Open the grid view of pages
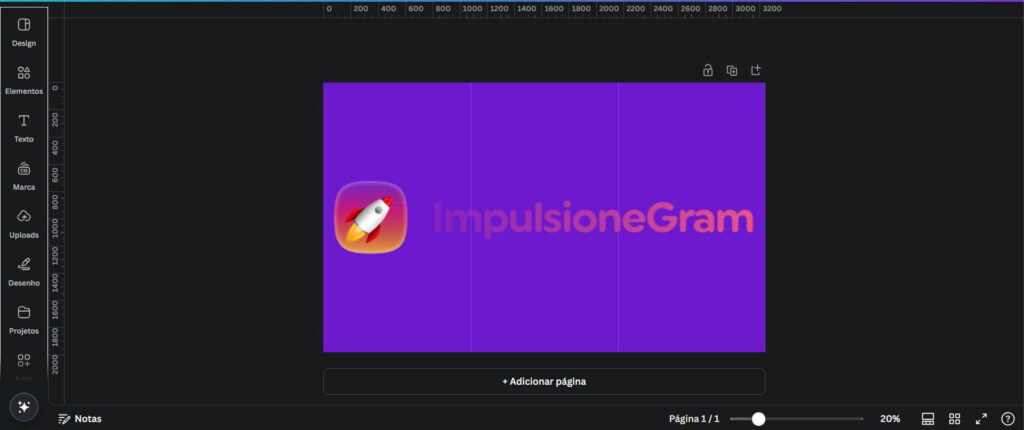1024x430 pixels. pos(954,419)
